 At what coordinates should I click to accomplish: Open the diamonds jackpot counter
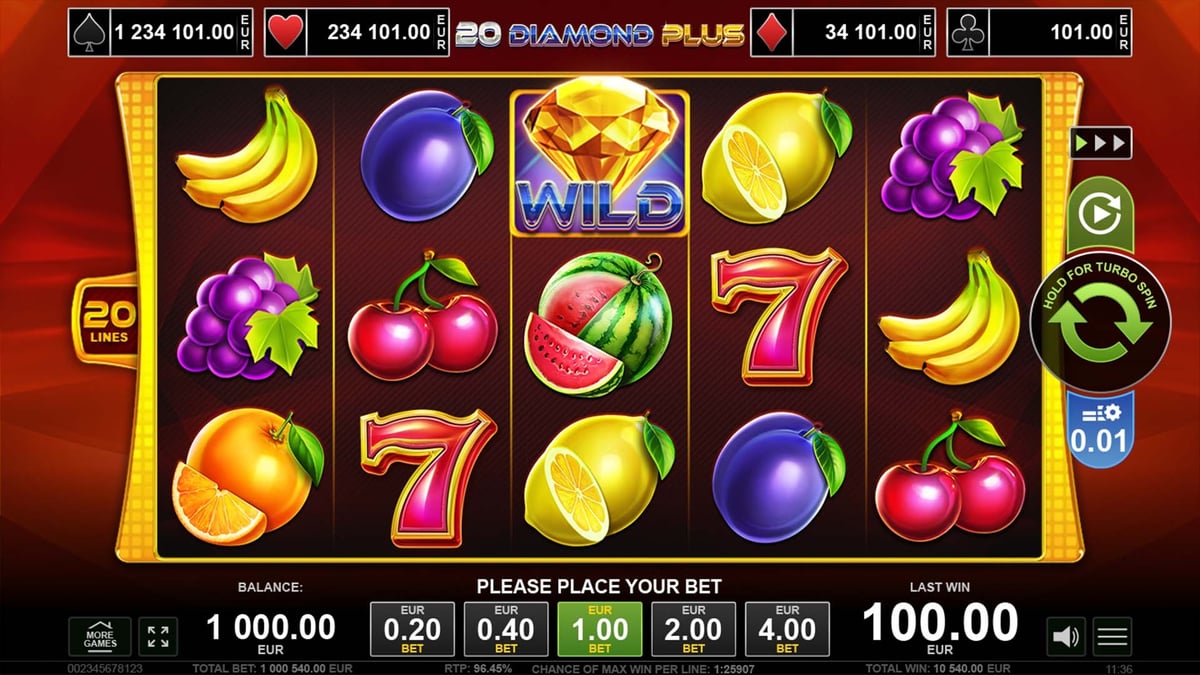[842, 33]
